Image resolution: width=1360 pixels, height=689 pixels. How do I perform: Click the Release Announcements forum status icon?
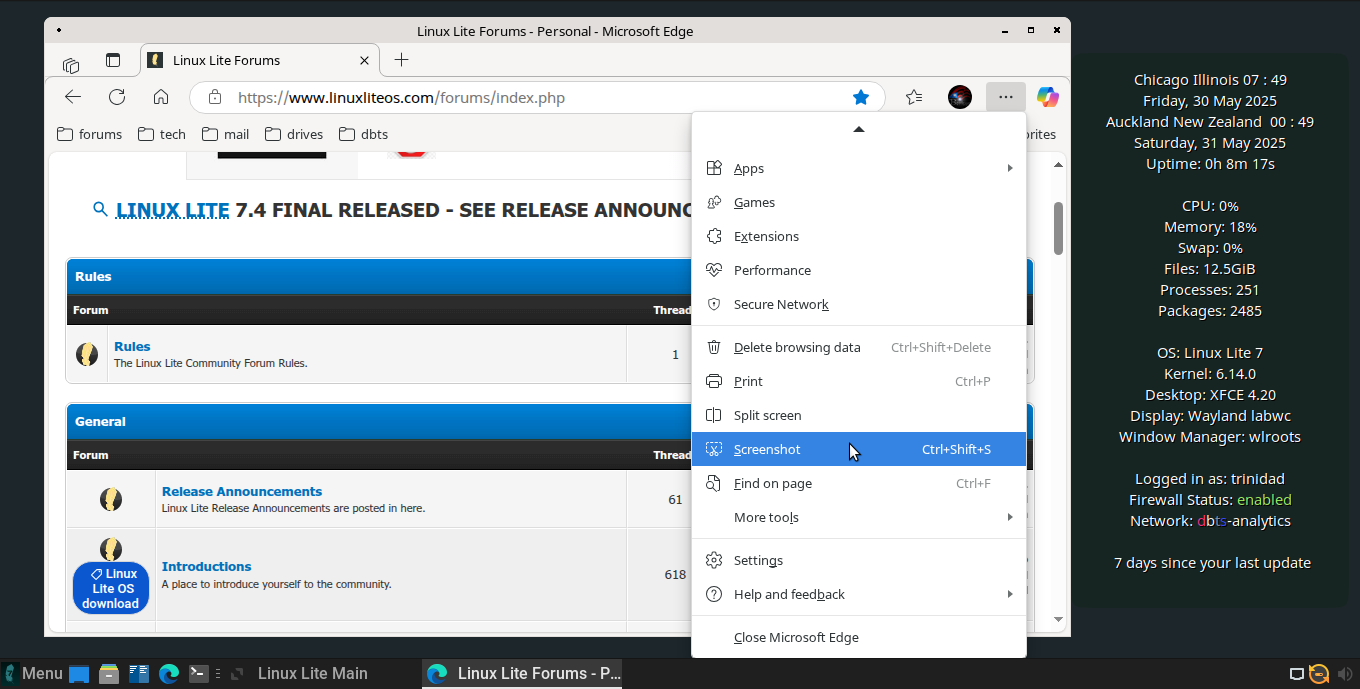(x=111, y=499)
